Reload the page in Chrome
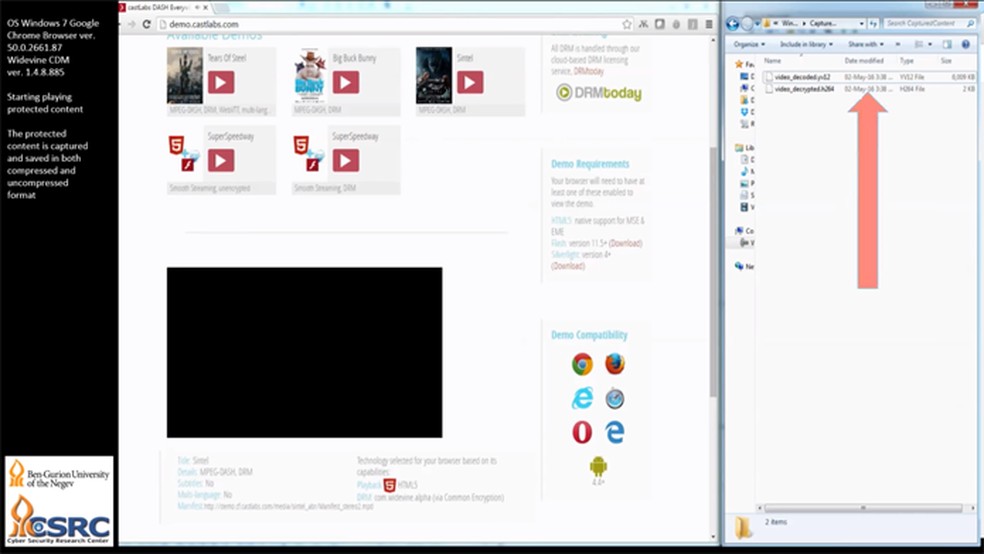This screenshot has width=984, height=554. [x=146, y=24]
